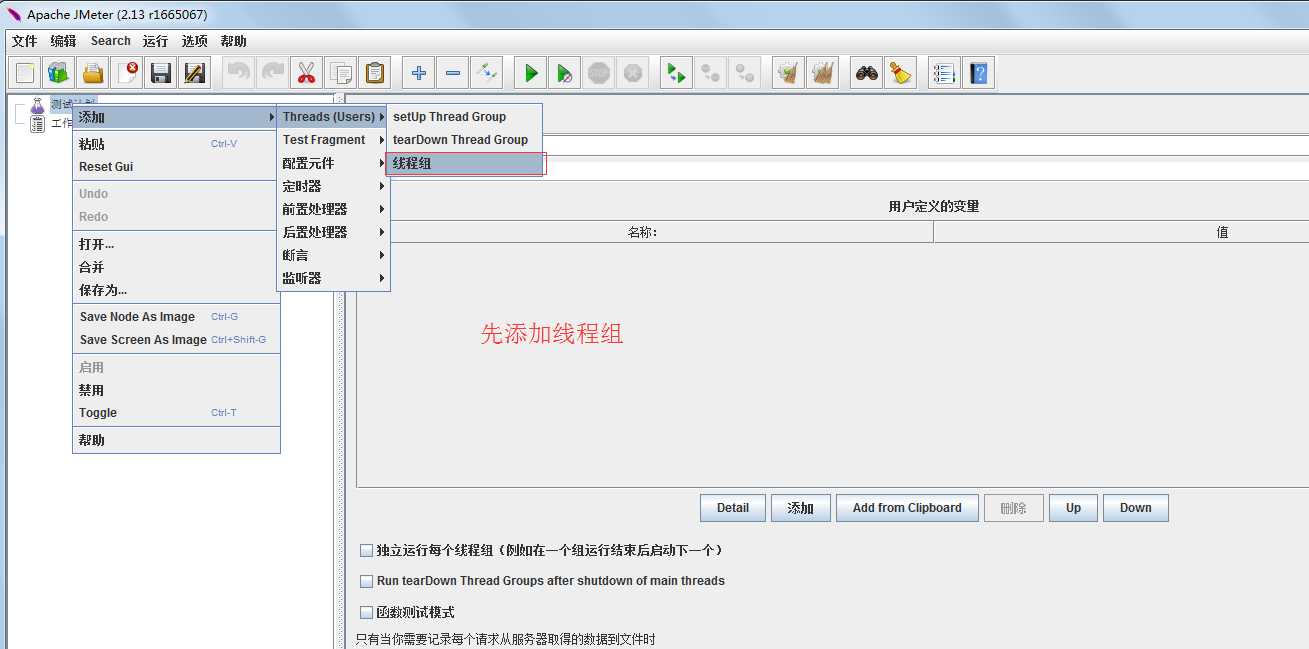The width and height of the screenshot is (1309, 649).
Task: Click the Up button
Action: (1073, 508)
